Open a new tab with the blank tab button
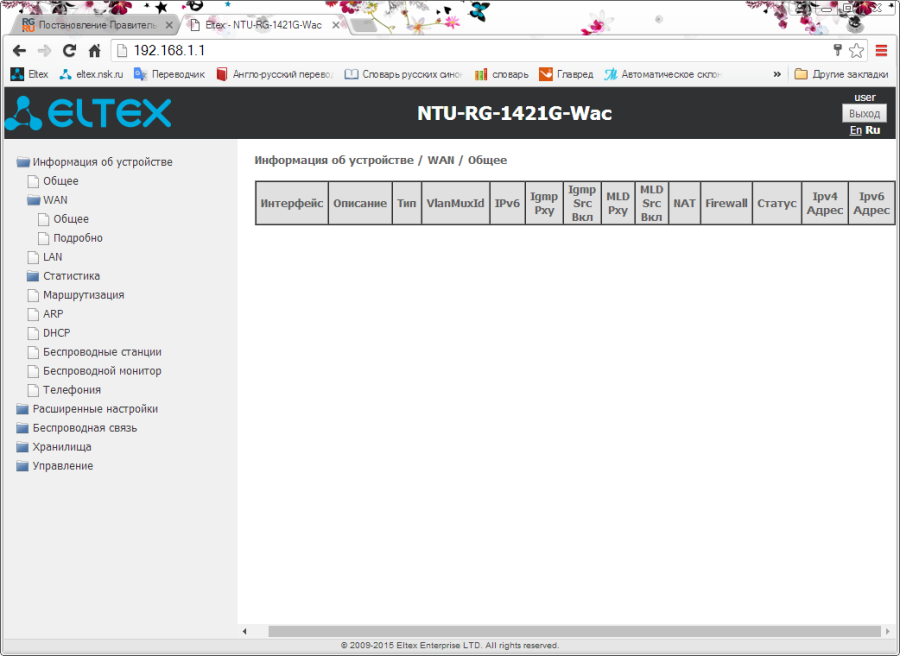This screenshot has height=656, width=900. click(x=363, y=25)
